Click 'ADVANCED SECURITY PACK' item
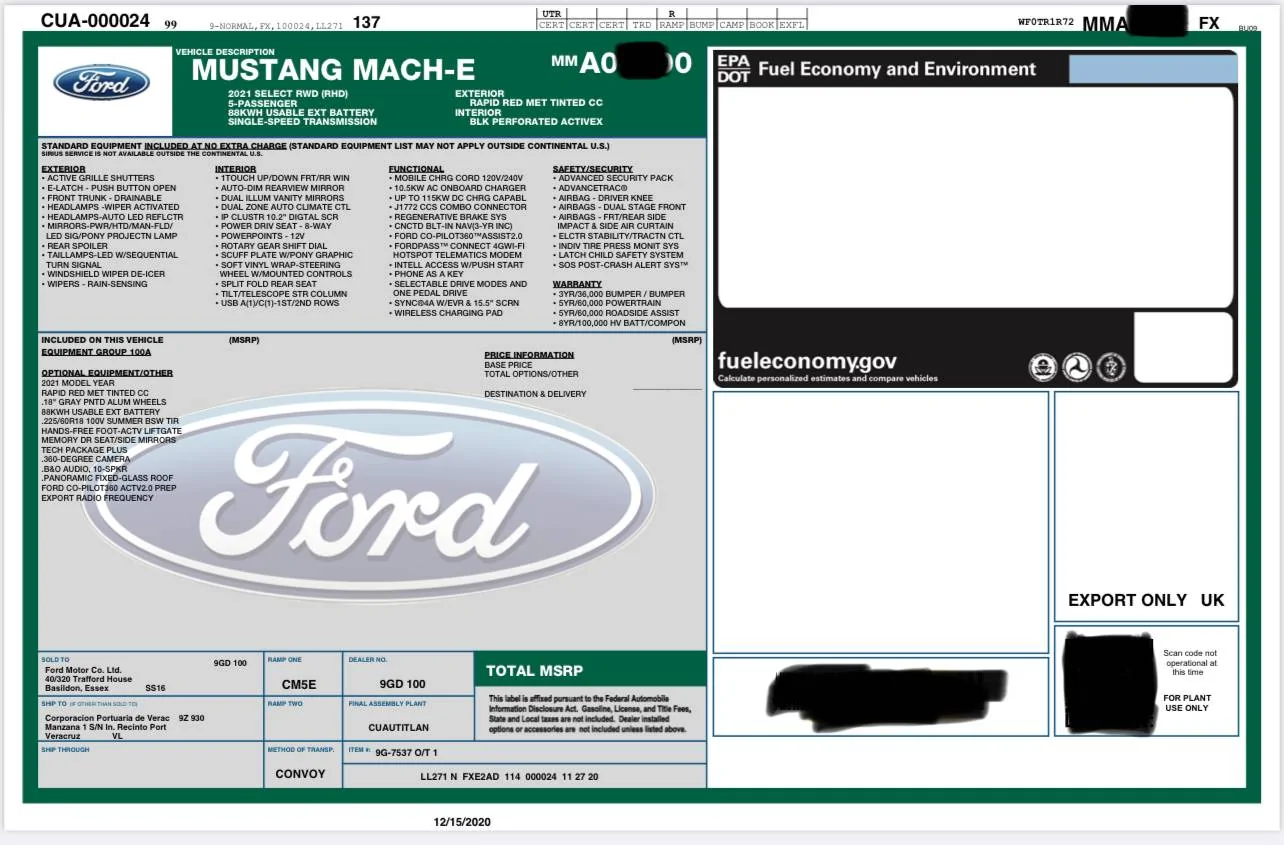 [616, 178]
